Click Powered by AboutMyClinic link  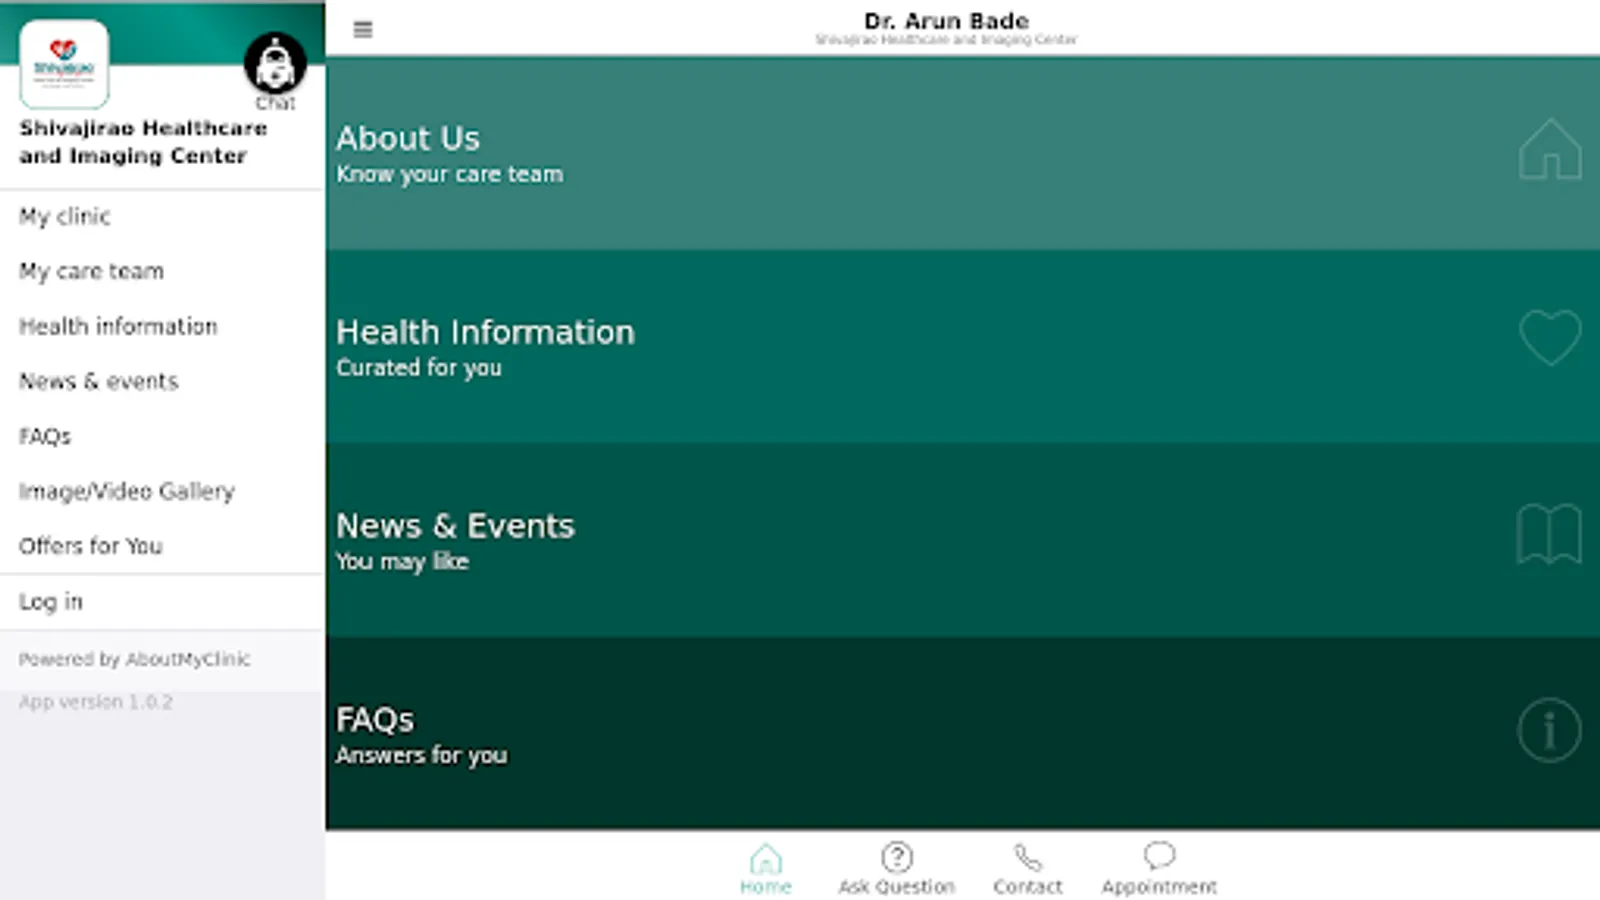tap(135, 659)
